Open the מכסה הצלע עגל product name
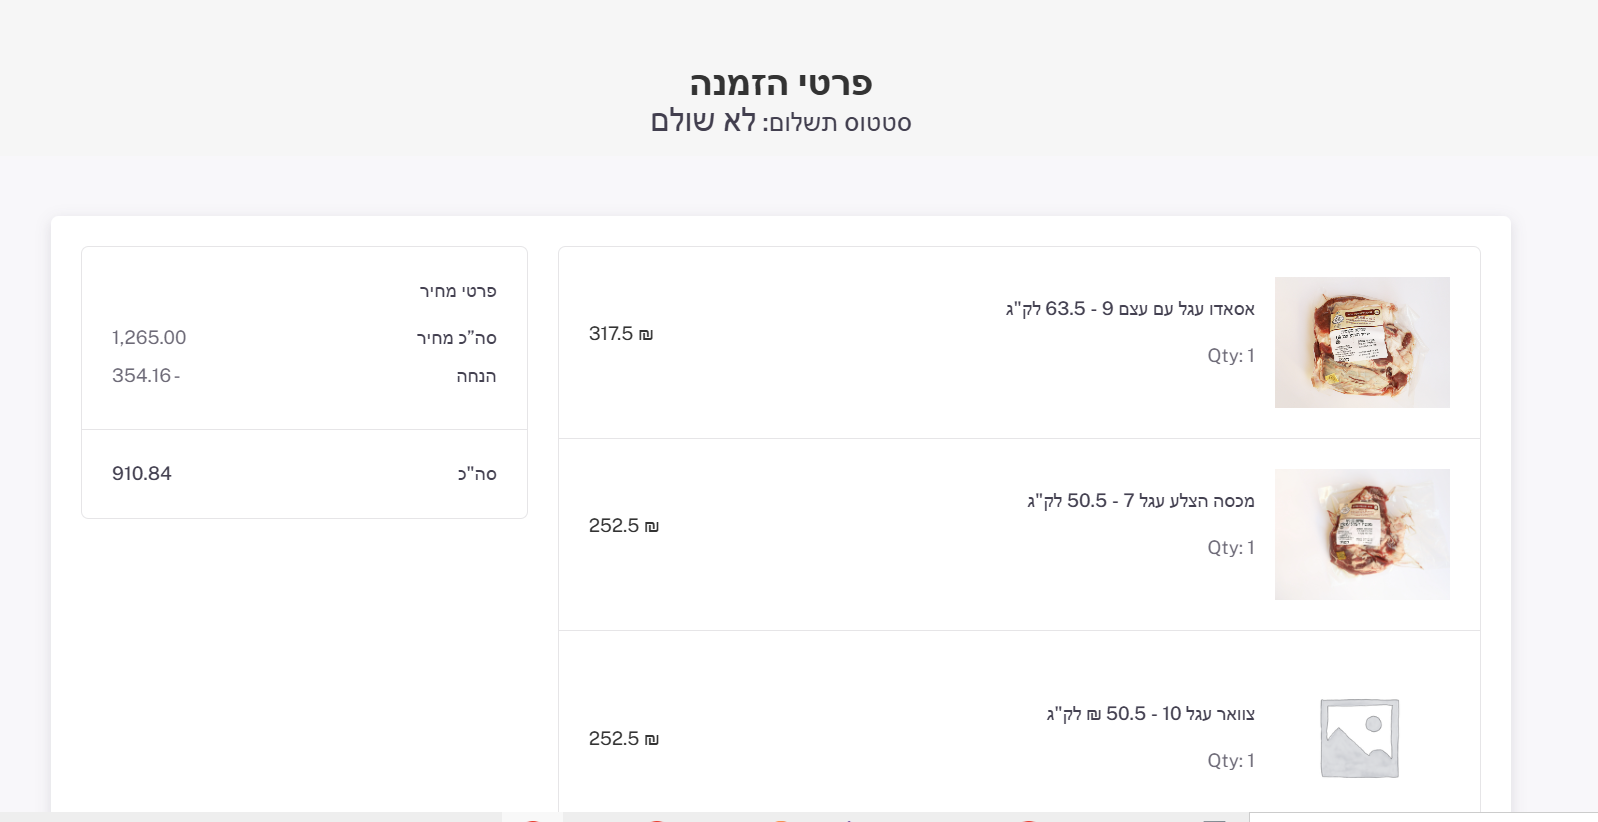The width and height of the screenshot is (1598, 822). pyautogui.click(x=1140, y=501)
